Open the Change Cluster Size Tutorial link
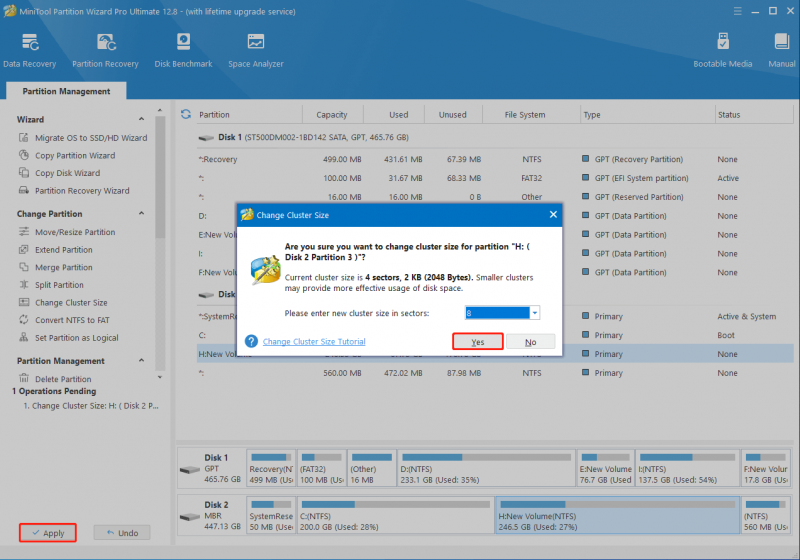800x560 pixels. click(x=314, y=342)
